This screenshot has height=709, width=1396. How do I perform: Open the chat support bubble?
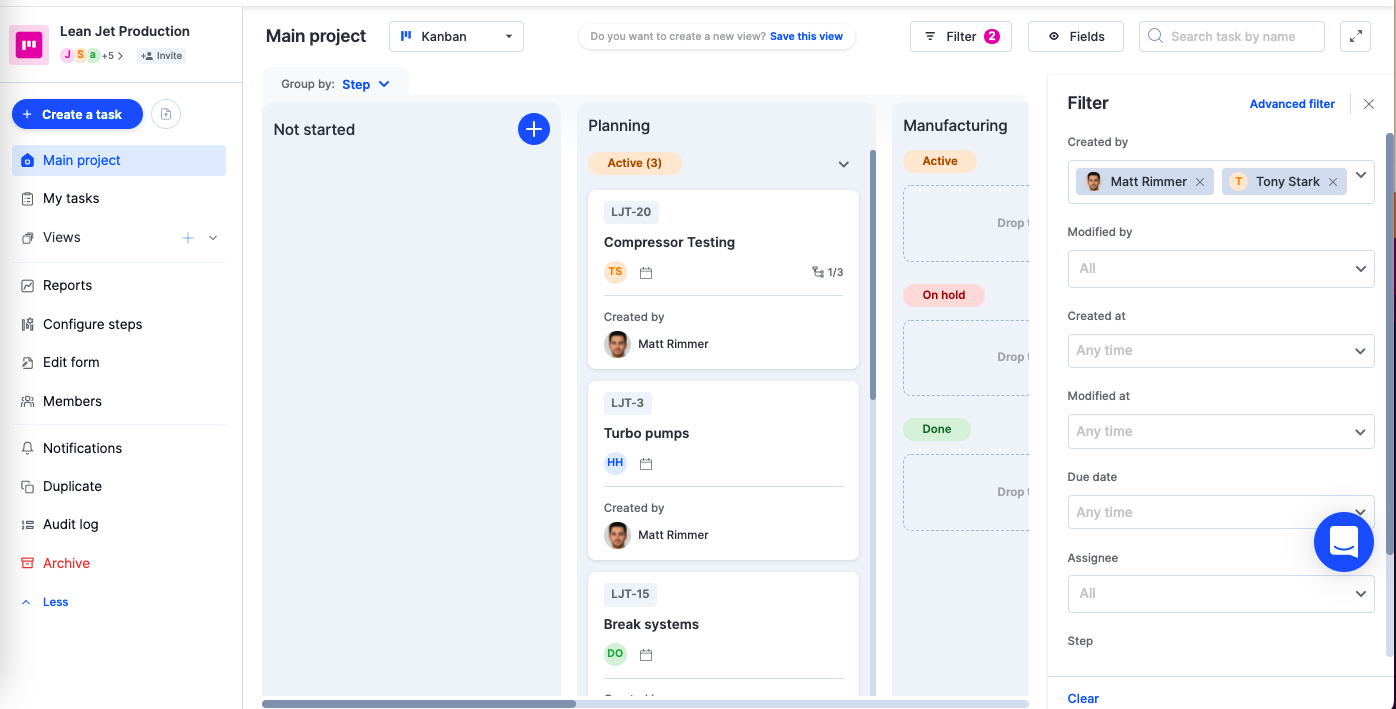(x=1343, y=542)
